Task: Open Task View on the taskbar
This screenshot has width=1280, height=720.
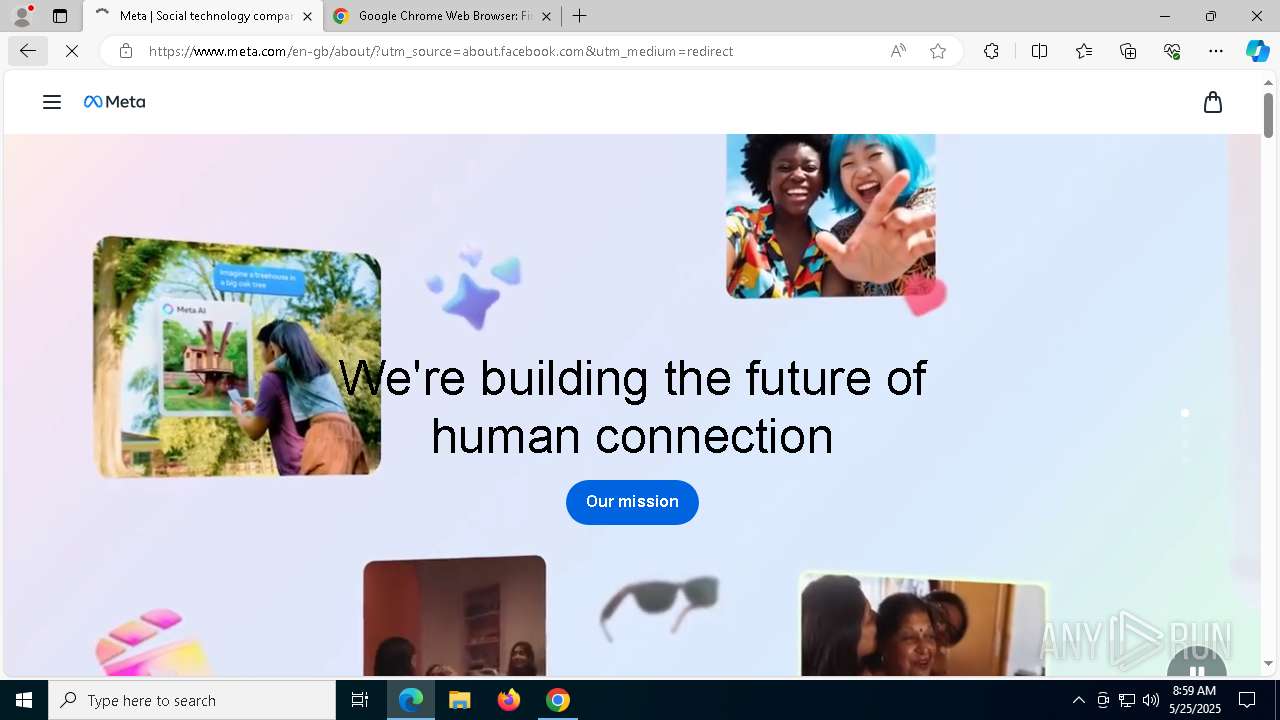Action: (x=360, y=700)
